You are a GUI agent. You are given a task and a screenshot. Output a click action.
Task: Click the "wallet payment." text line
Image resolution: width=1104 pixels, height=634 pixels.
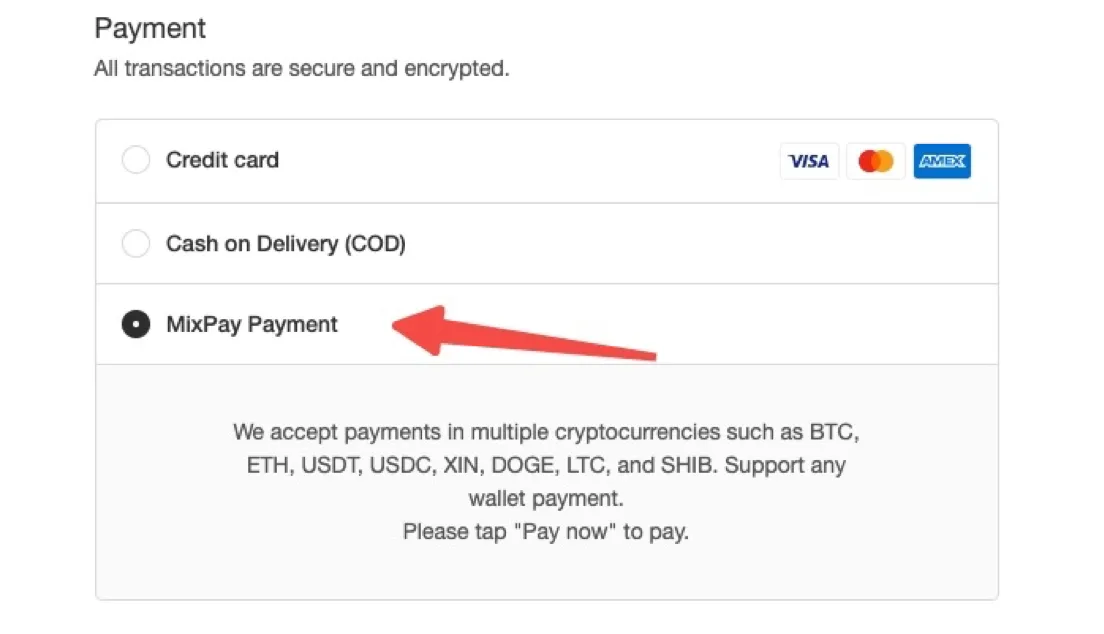pyautogui.click(x=546, y=498)
